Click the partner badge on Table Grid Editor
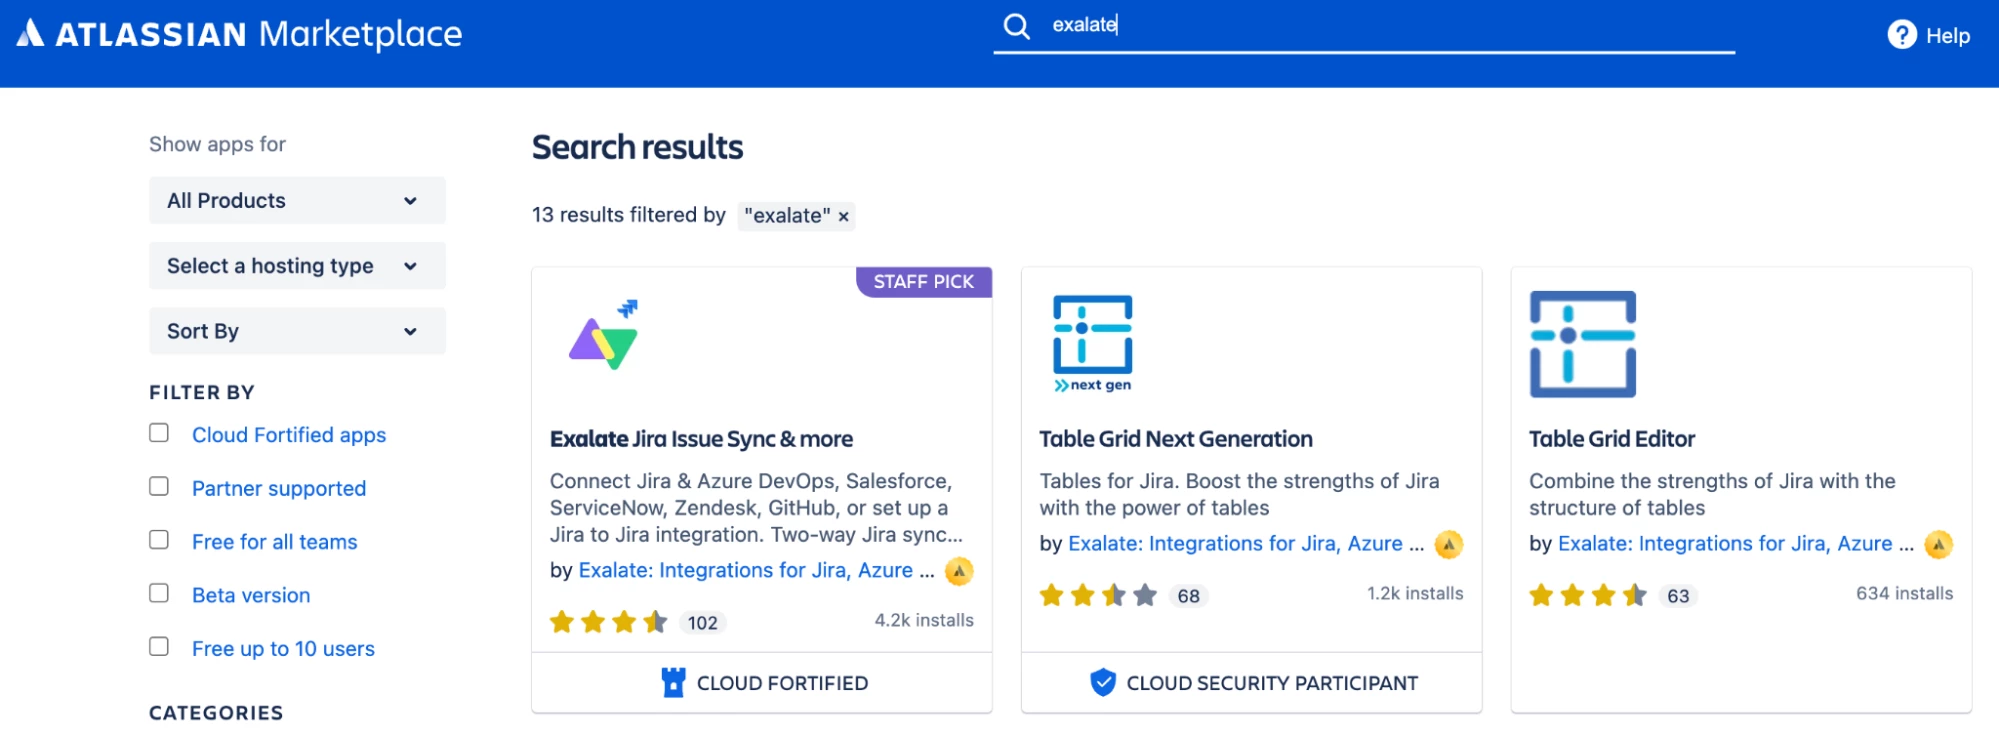This screenshot has width=1999, height=735. click(x=1938, y=544)
